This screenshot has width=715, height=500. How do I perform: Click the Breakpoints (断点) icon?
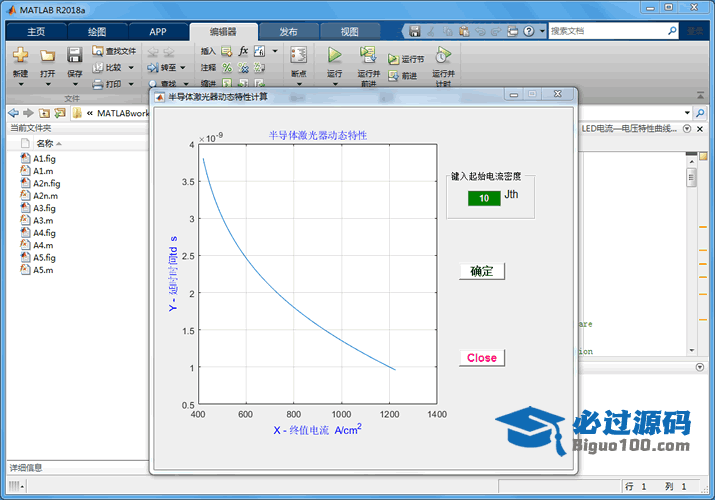coord(299,55)
